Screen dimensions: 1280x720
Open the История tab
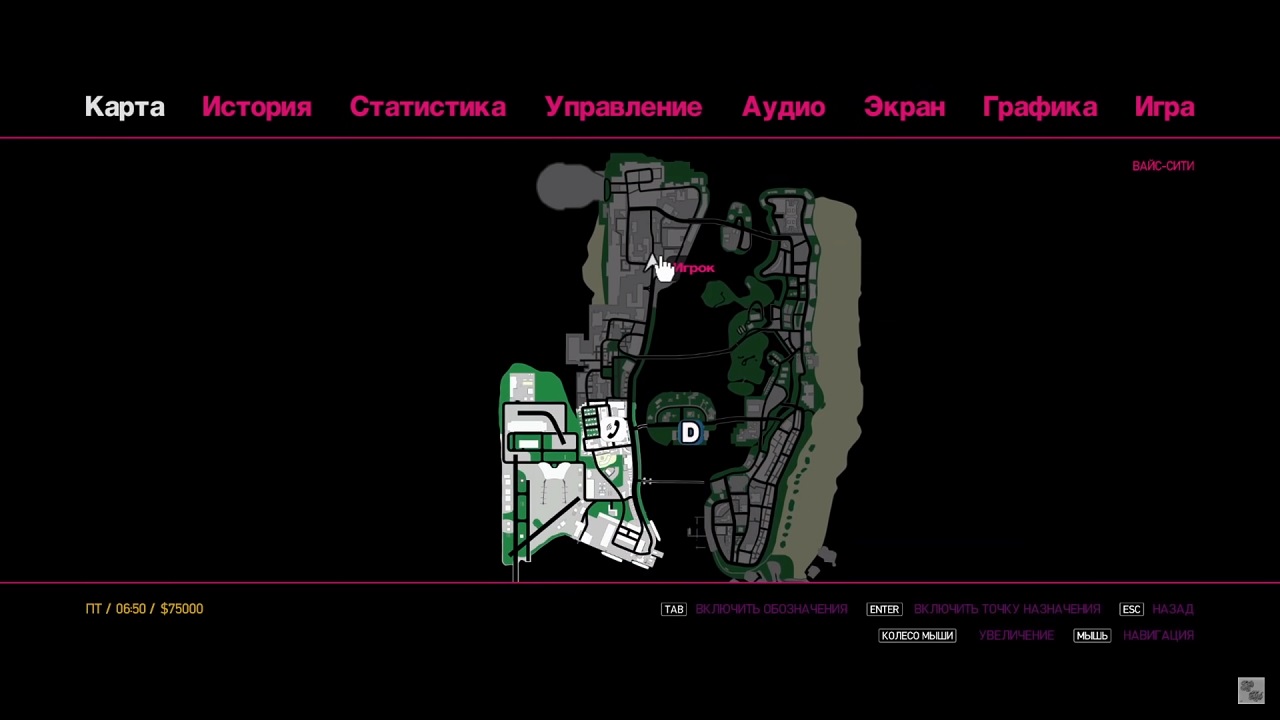click(x=256, y=107)
